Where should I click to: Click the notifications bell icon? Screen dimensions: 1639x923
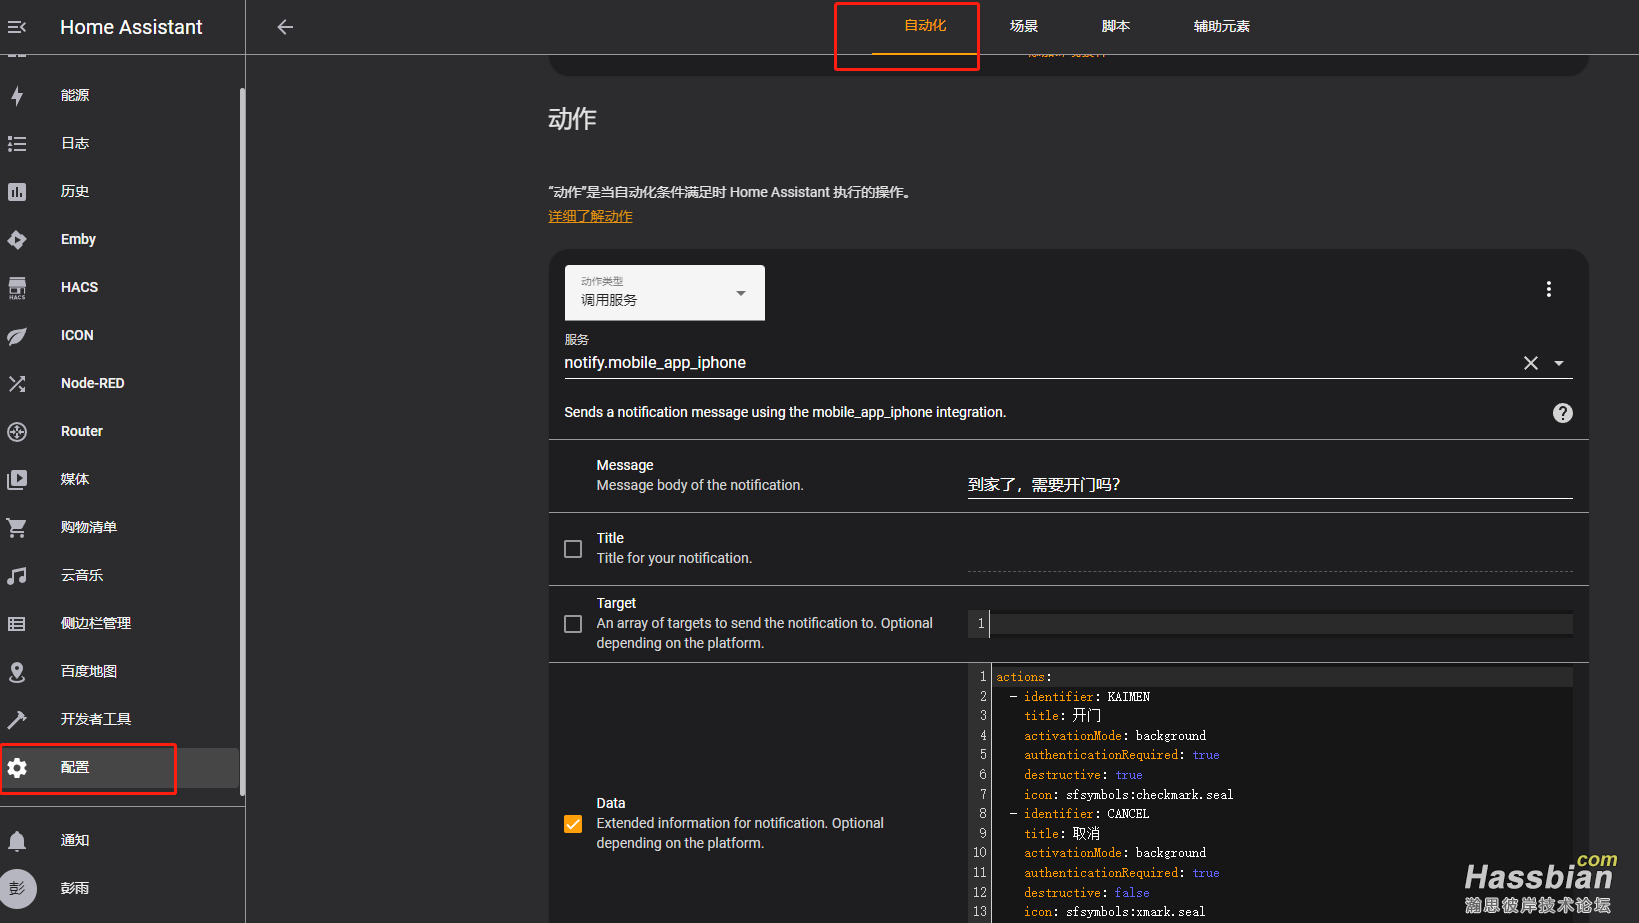click(x=17, y=841)
